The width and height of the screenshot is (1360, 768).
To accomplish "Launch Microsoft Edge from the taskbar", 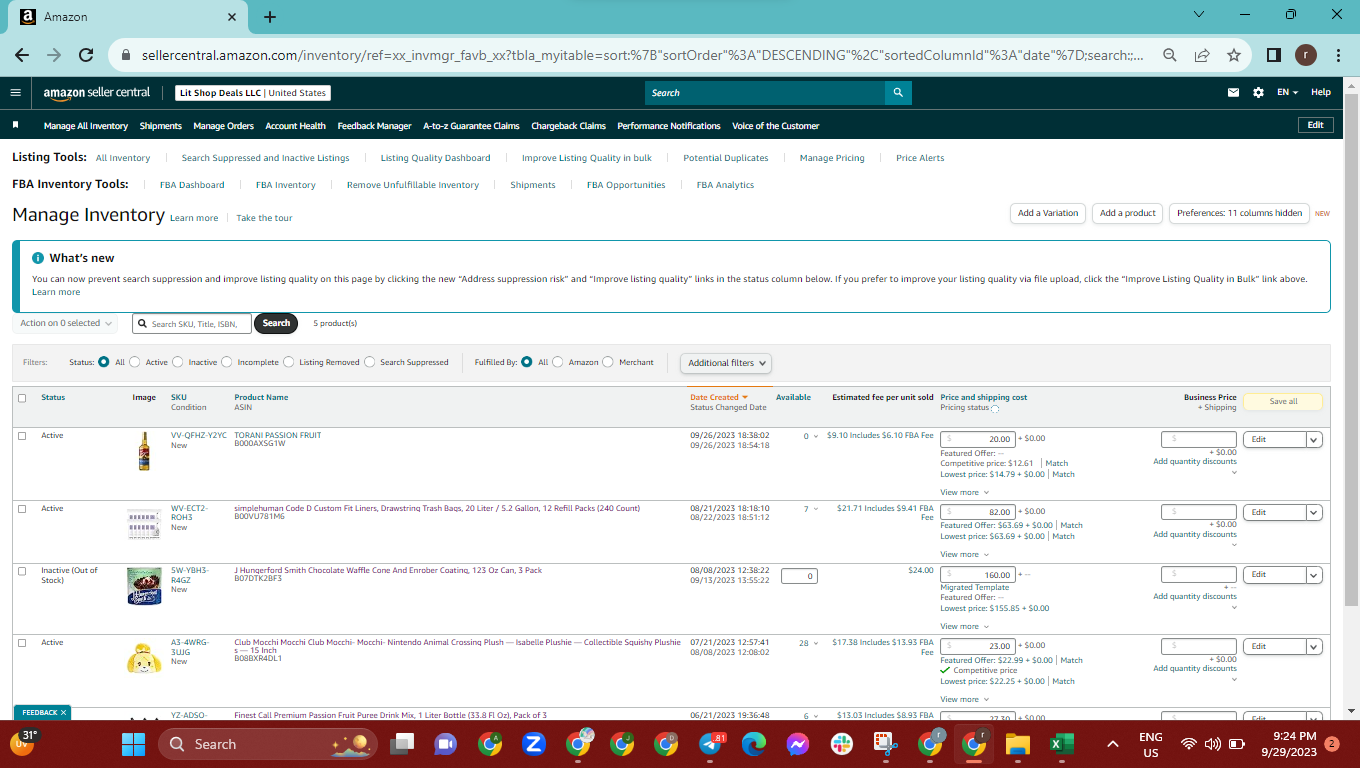I will point(753,744).
